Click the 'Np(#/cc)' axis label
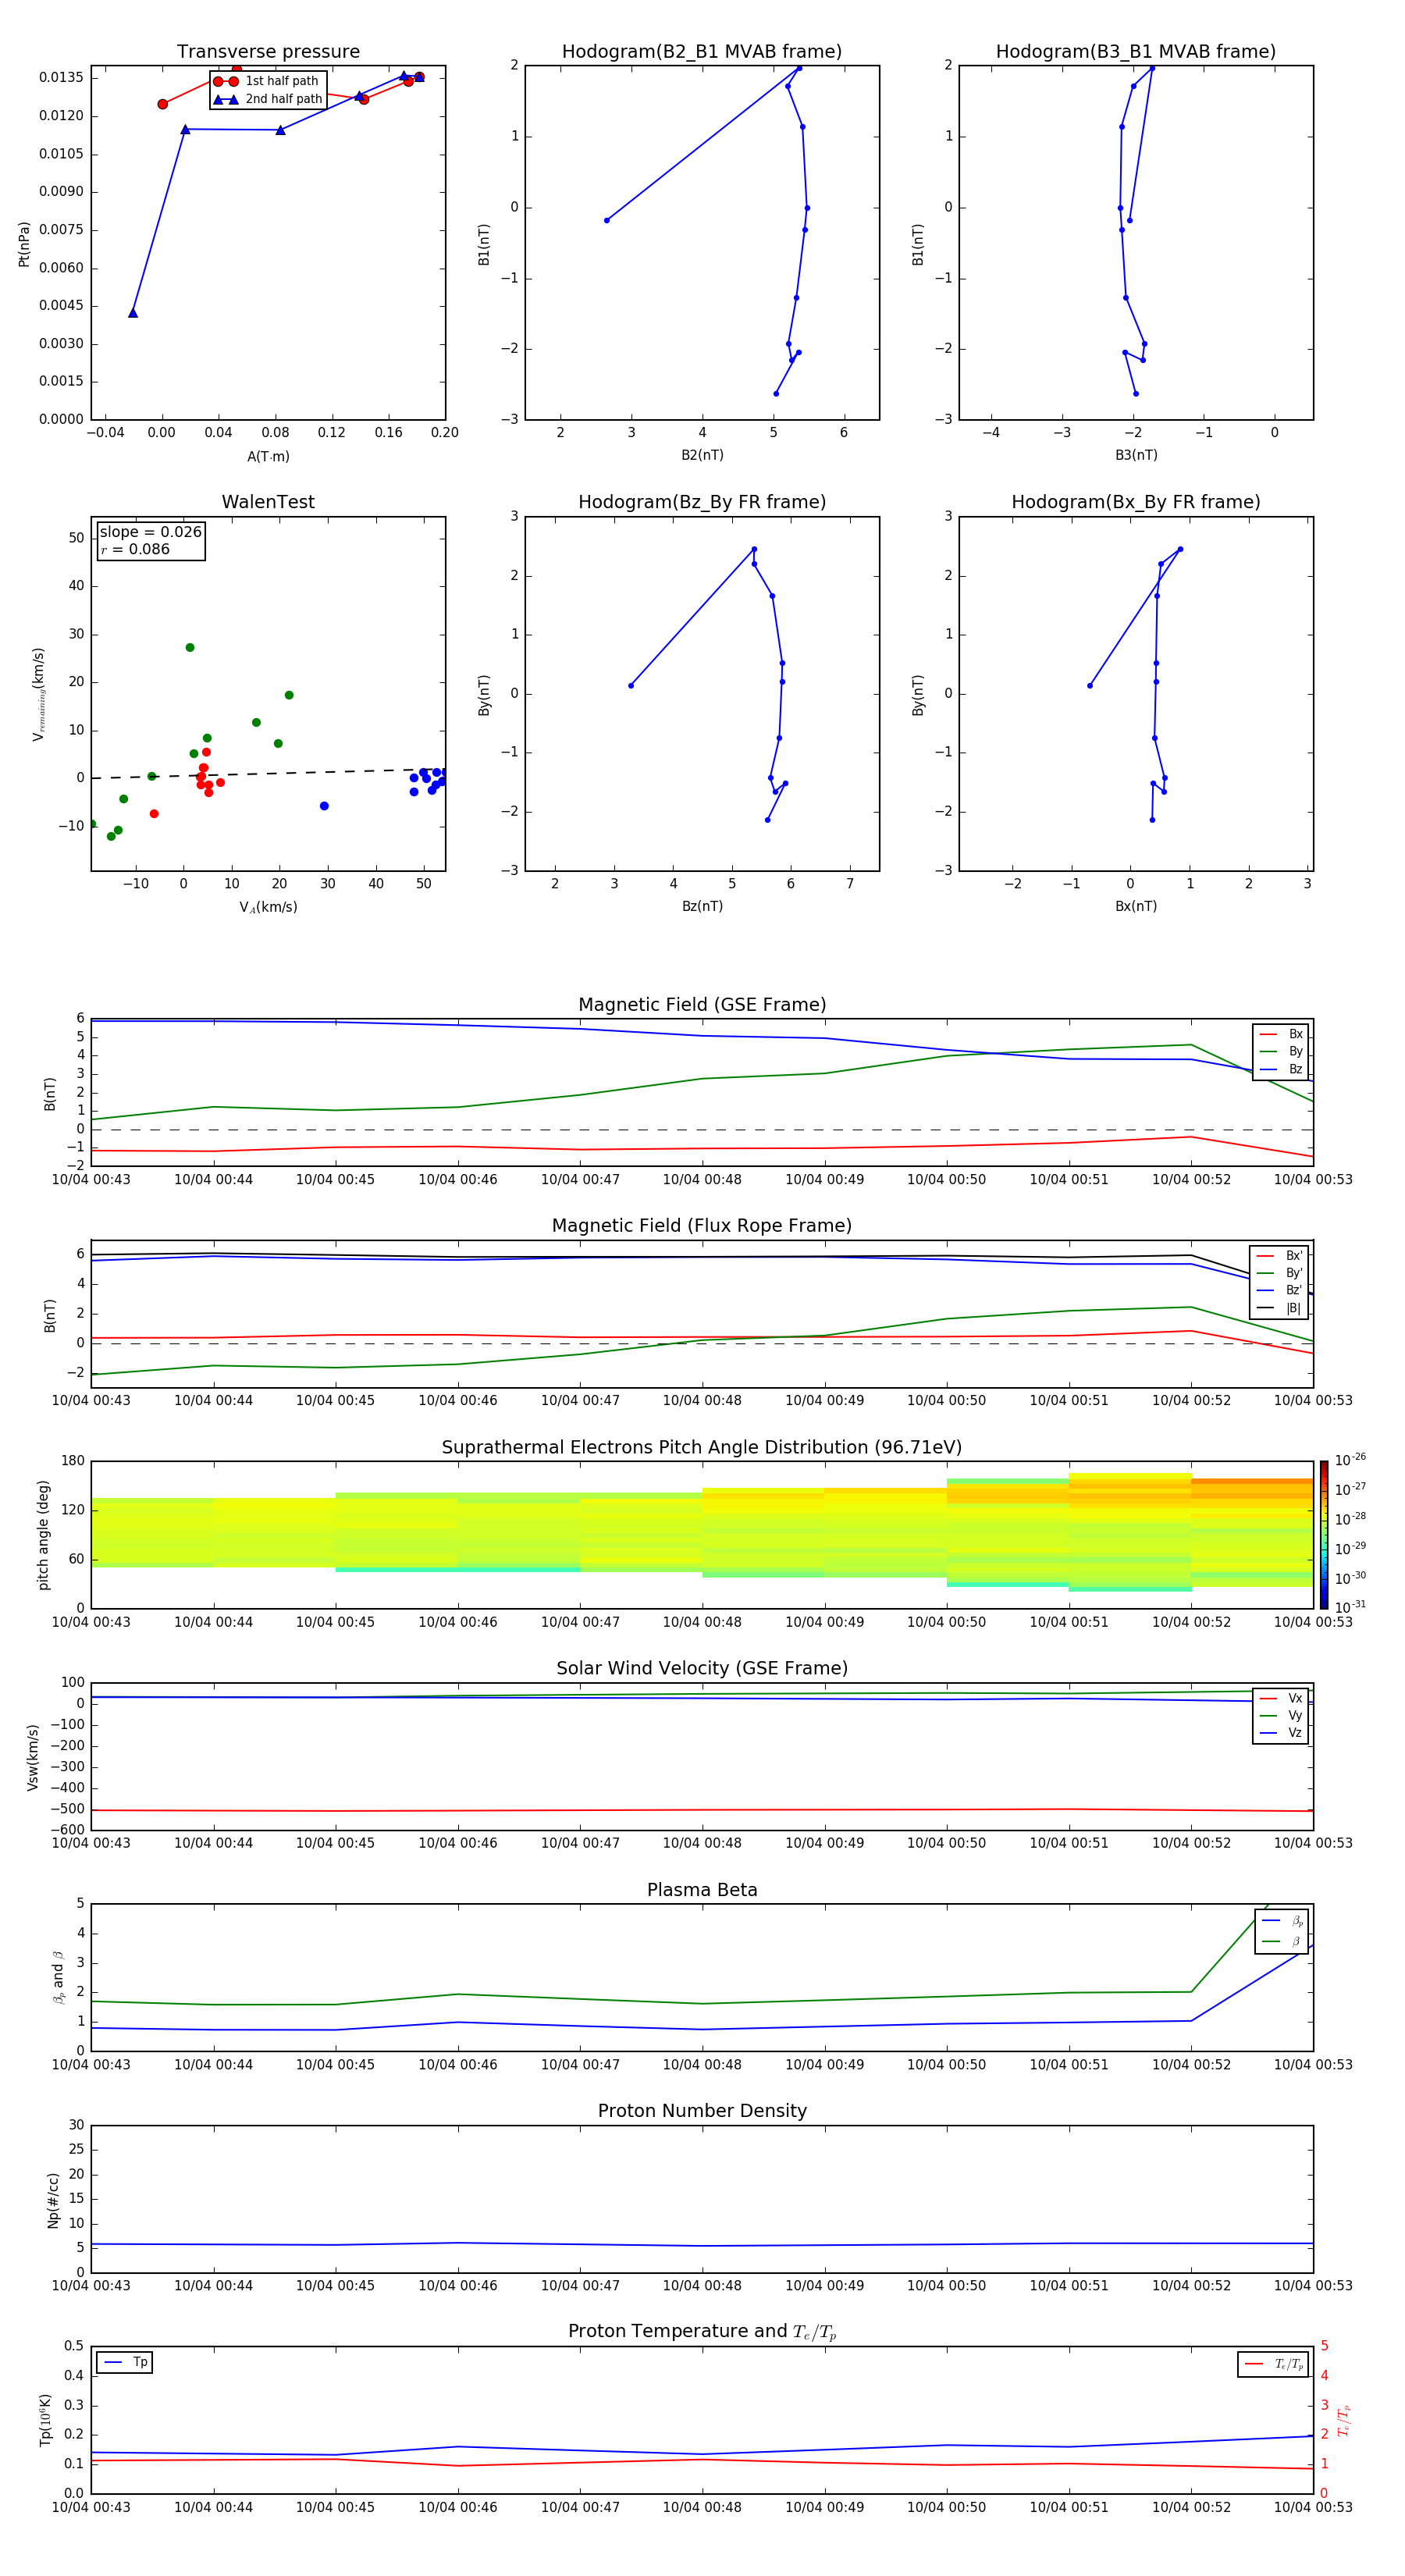Viewport: 1405px width, 2576px height. pyautogui.click(x=53, y=2199)
